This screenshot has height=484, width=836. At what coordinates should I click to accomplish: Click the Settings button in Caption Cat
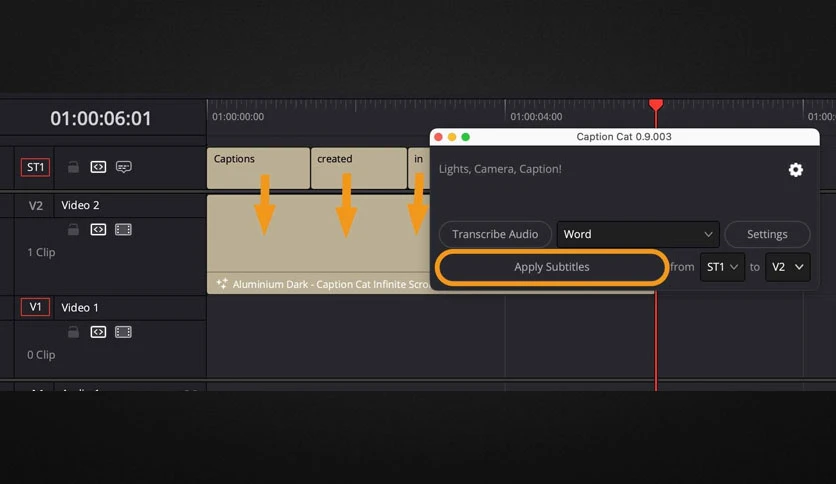pyautogui.click(x=767, y=235)
